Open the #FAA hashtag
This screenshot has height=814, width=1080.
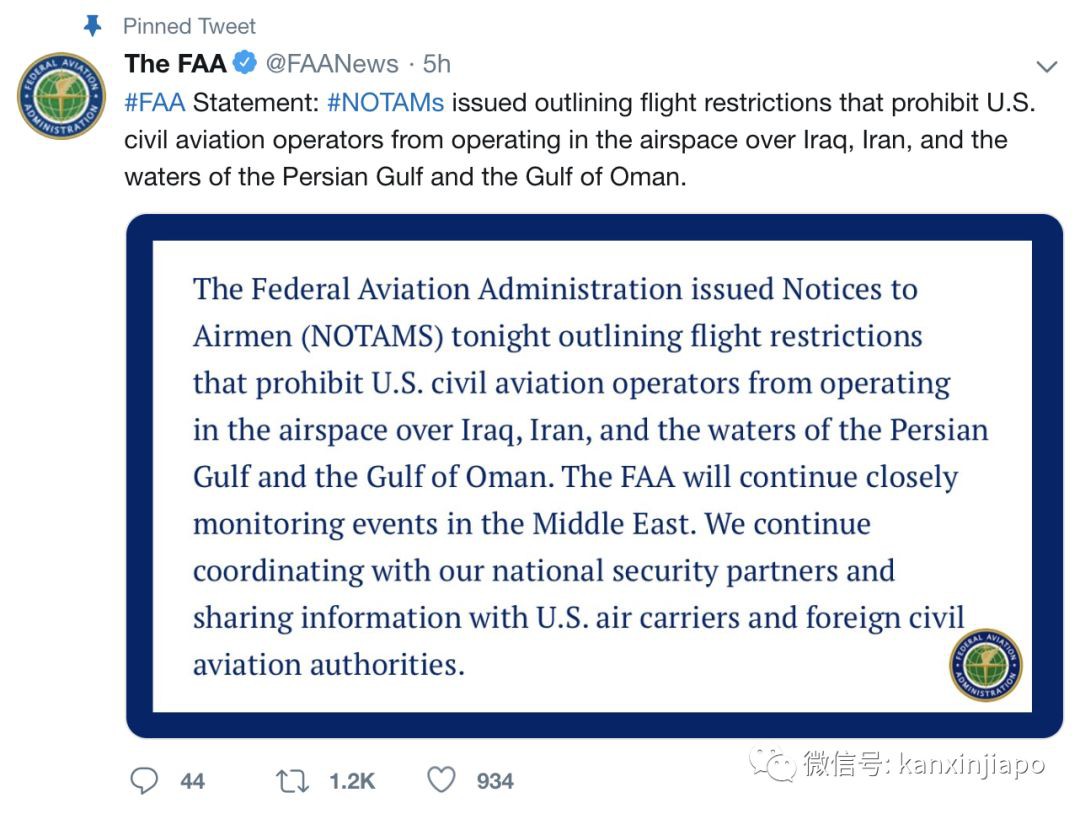coord(155,102)
